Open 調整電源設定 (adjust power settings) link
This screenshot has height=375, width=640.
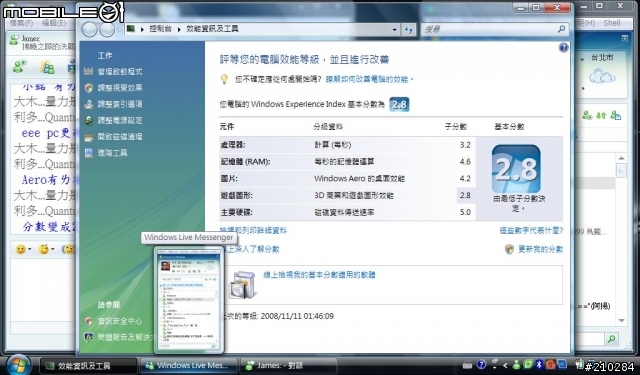pos(120,120)
